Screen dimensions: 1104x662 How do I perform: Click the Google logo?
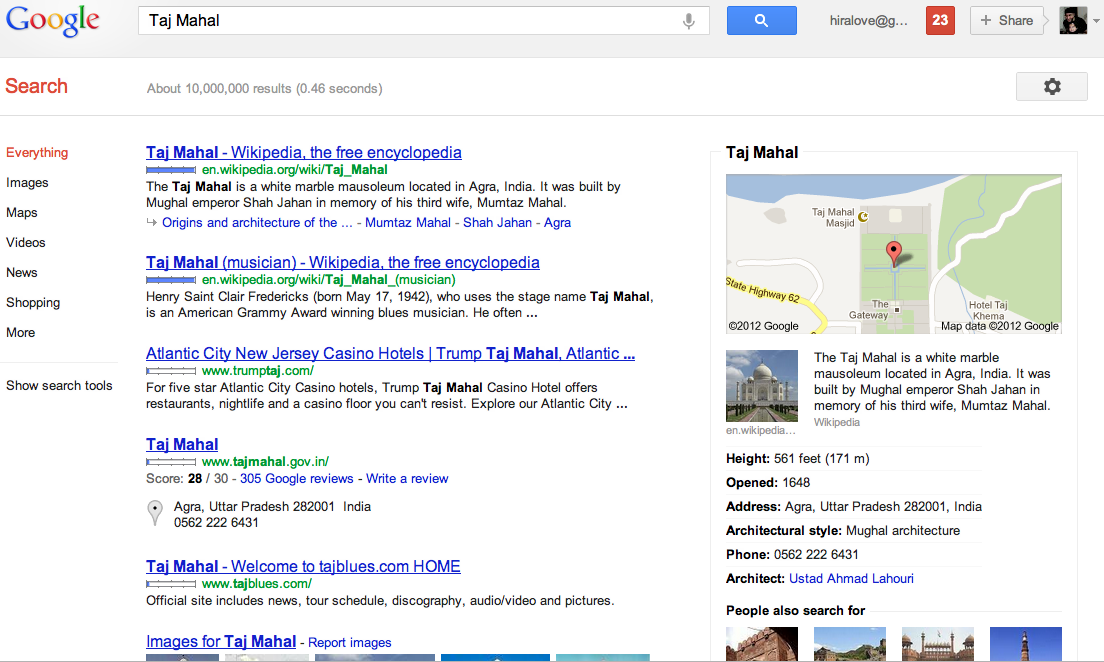(53, 20)
